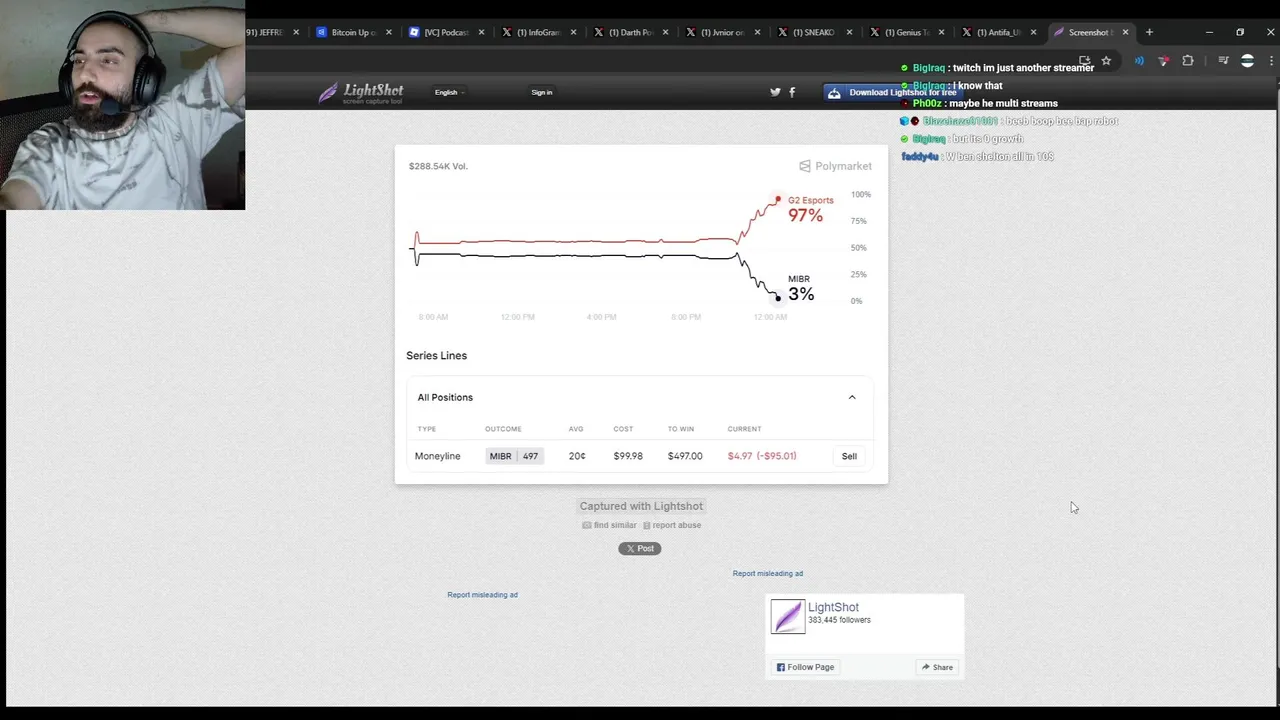Click the Polymarket logo in the screenshot
The width and height of the screenshot is (1280, 720).
[x=835, y=166]
